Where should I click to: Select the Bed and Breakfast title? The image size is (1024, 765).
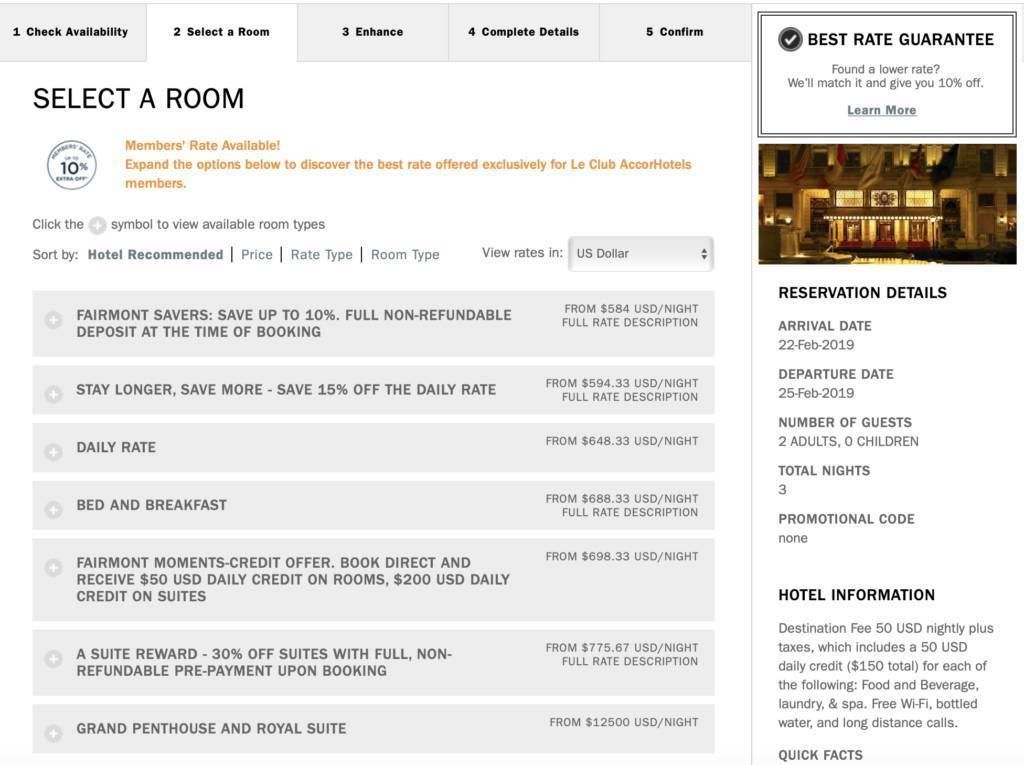(152, 505)
